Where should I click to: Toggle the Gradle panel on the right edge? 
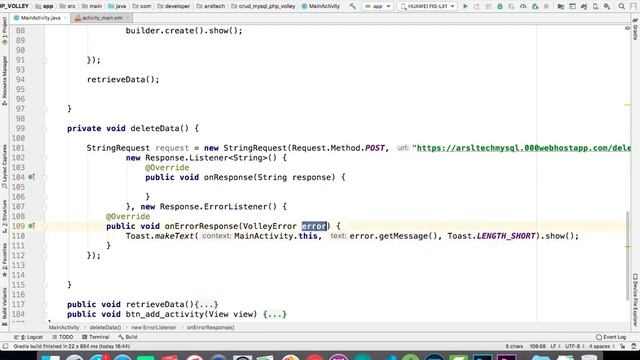(635, 29)
